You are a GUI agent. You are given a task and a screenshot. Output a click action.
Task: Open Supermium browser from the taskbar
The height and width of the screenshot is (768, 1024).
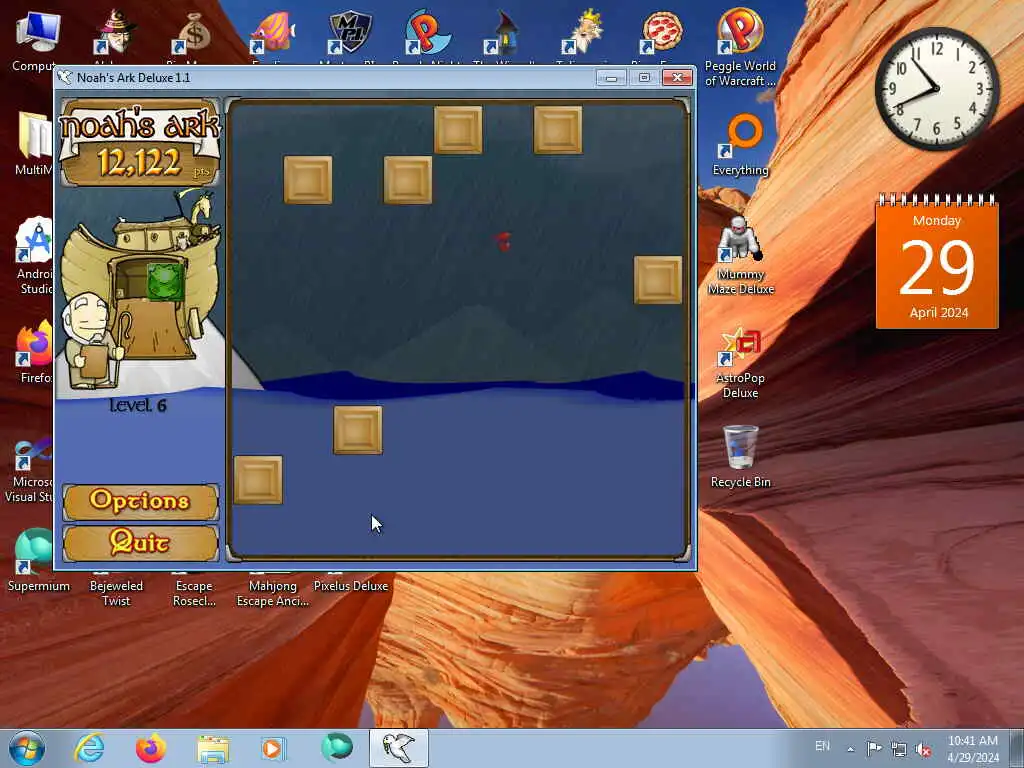(x=336, y=748)
